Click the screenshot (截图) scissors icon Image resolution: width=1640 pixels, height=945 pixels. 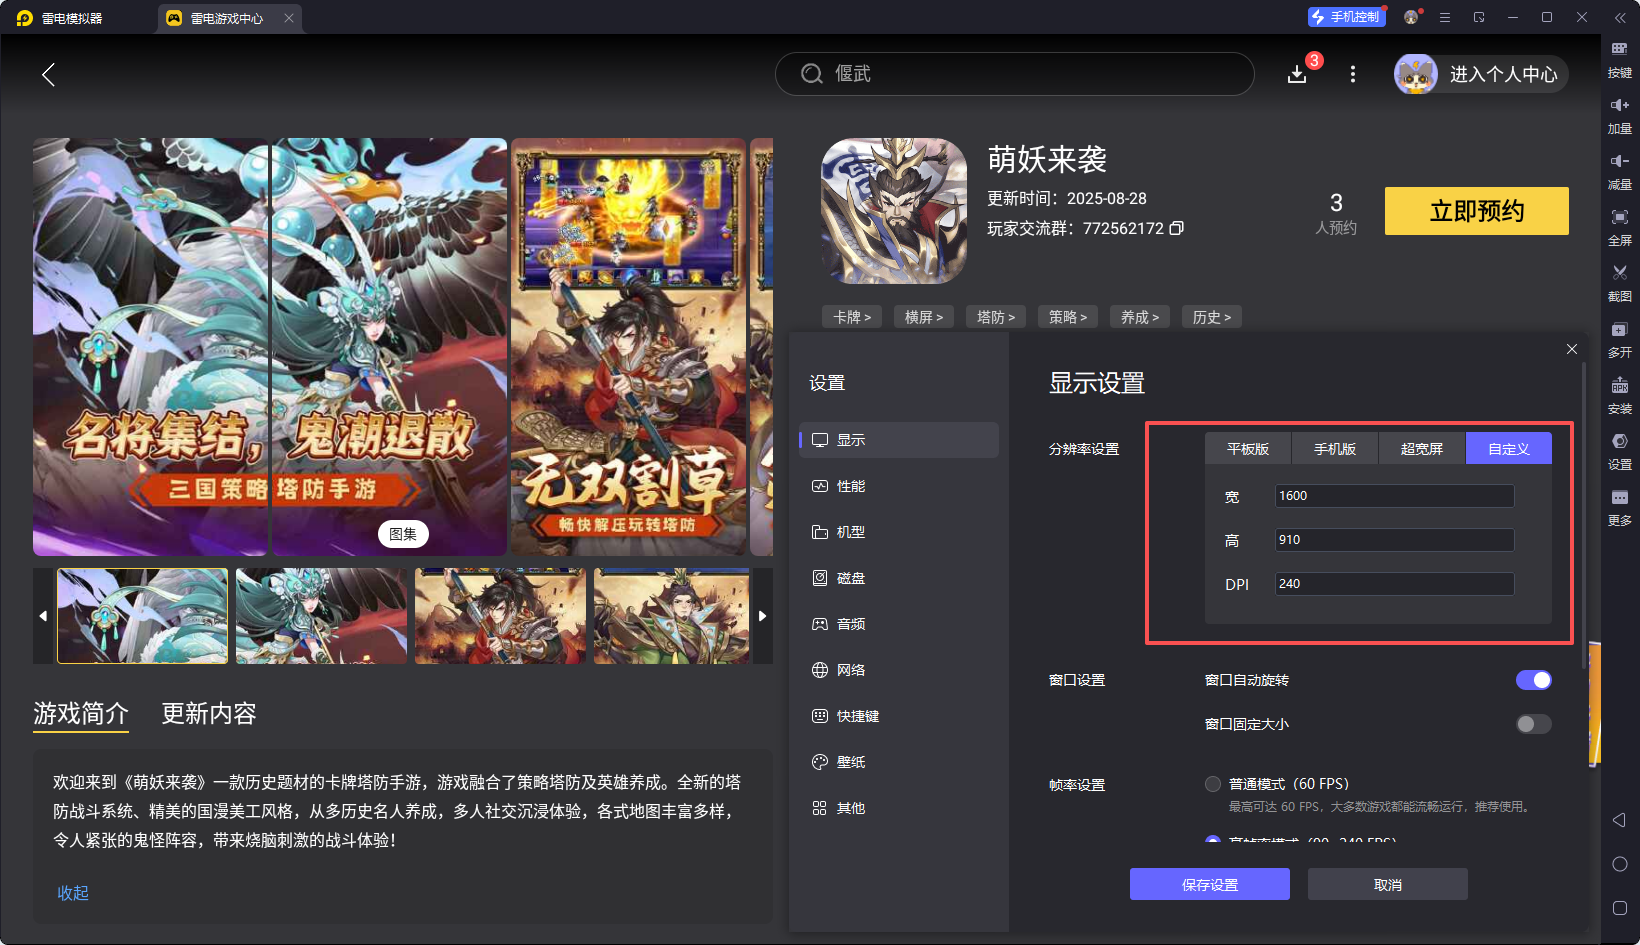pyautogui.click(x=1619, y=273)
